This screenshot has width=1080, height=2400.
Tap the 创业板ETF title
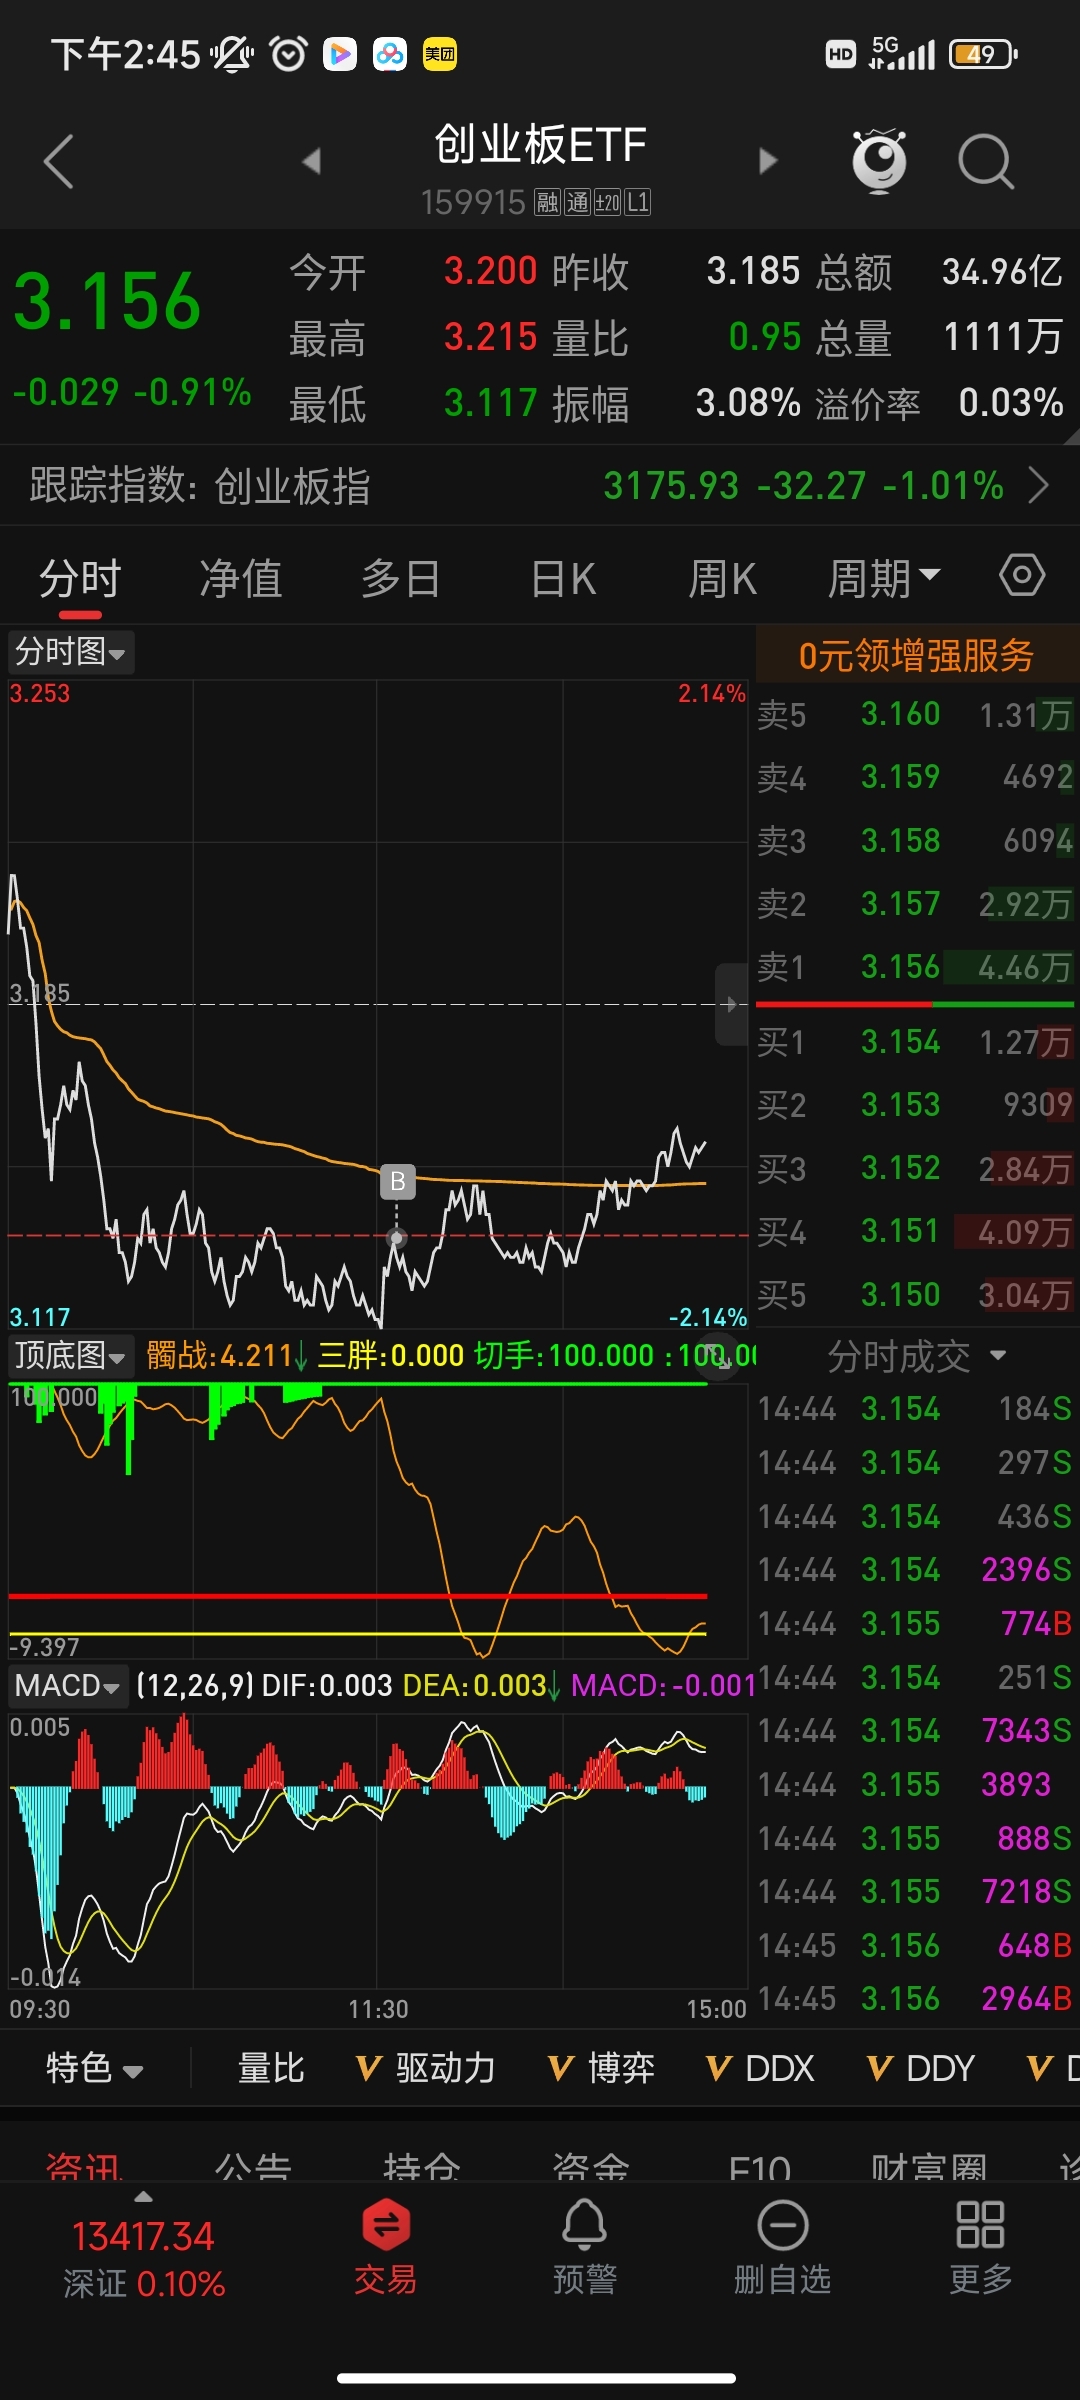coord(540,145)
